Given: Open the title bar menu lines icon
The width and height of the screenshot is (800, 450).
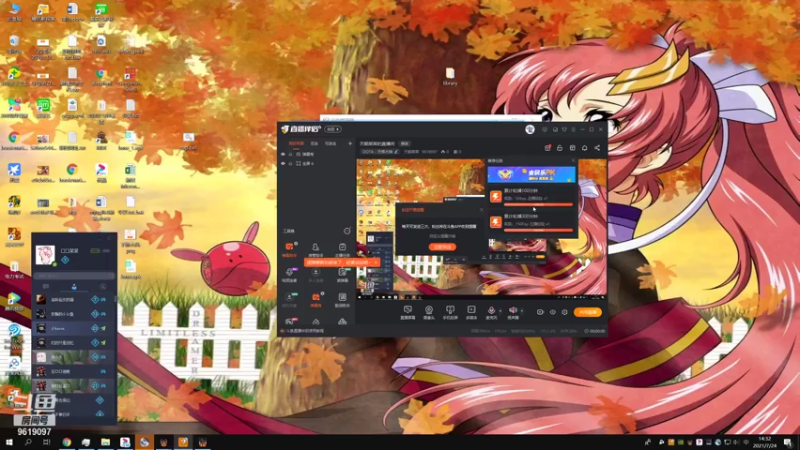Looking at the screenshot, I should (573, 130).
